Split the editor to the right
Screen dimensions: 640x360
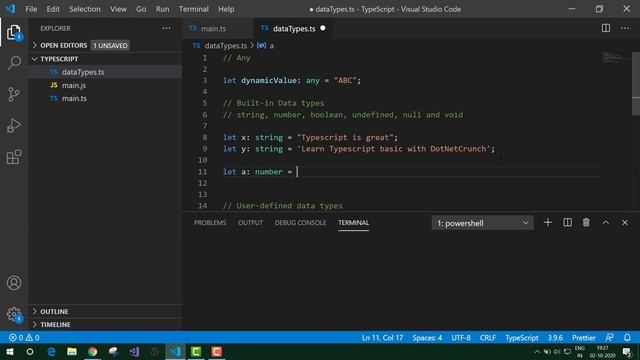pos(606,28)
